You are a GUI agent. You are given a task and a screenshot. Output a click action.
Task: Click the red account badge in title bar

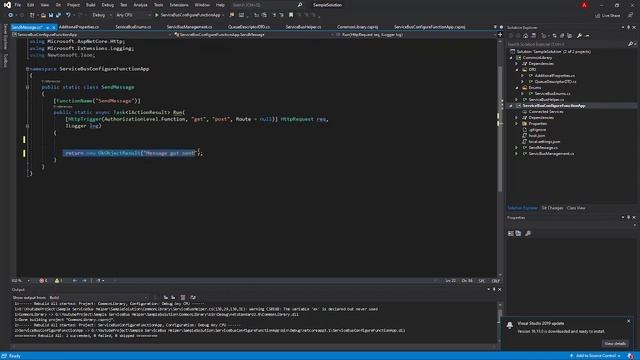coord(584,5)
